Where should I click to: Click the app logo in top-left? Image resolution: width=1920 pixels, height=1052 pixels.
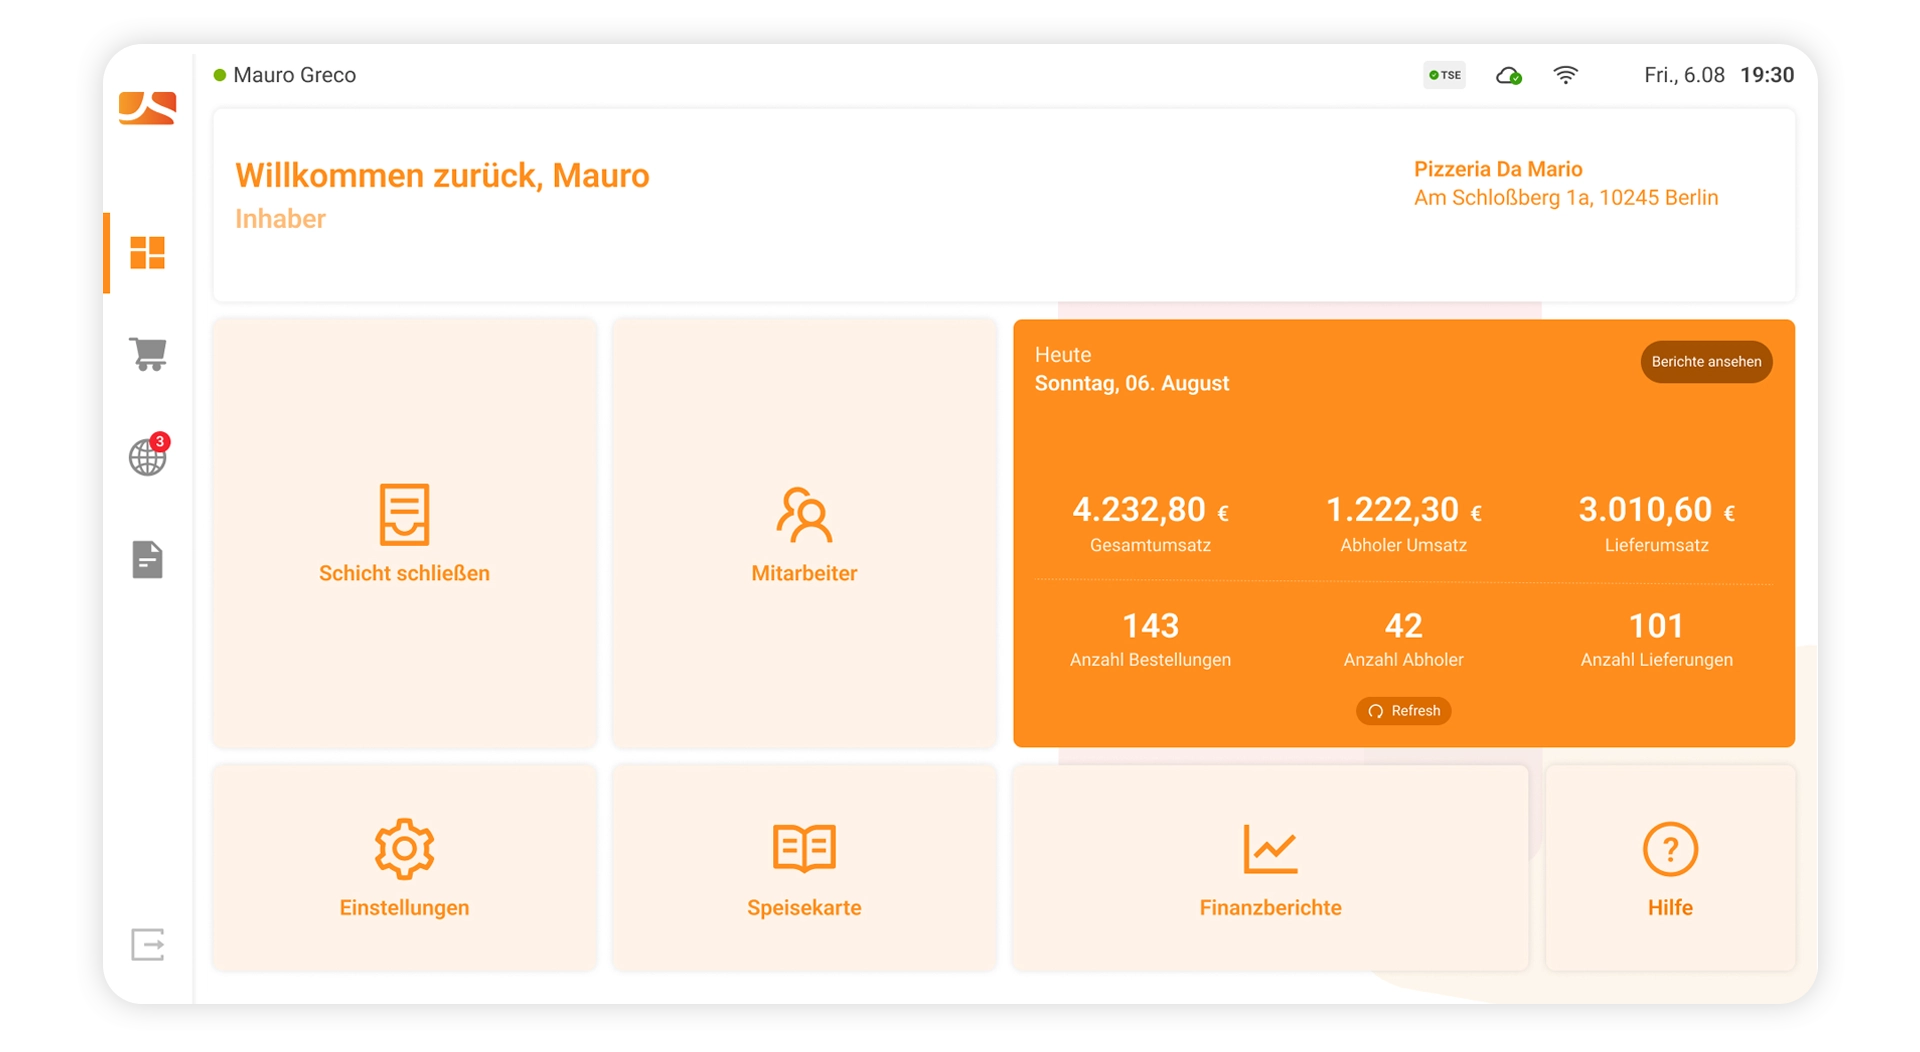tap(147, 107)
